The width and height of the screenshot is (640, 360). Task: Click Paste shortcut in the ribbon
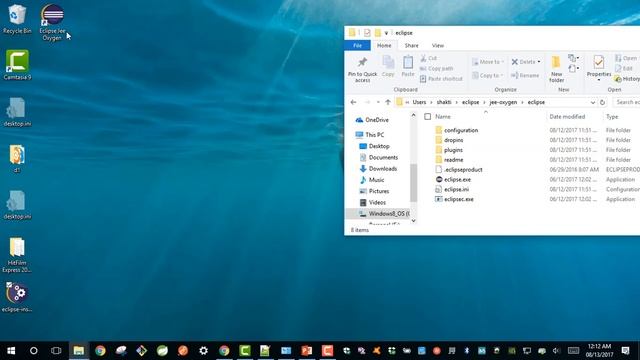(x=441, y=79)
